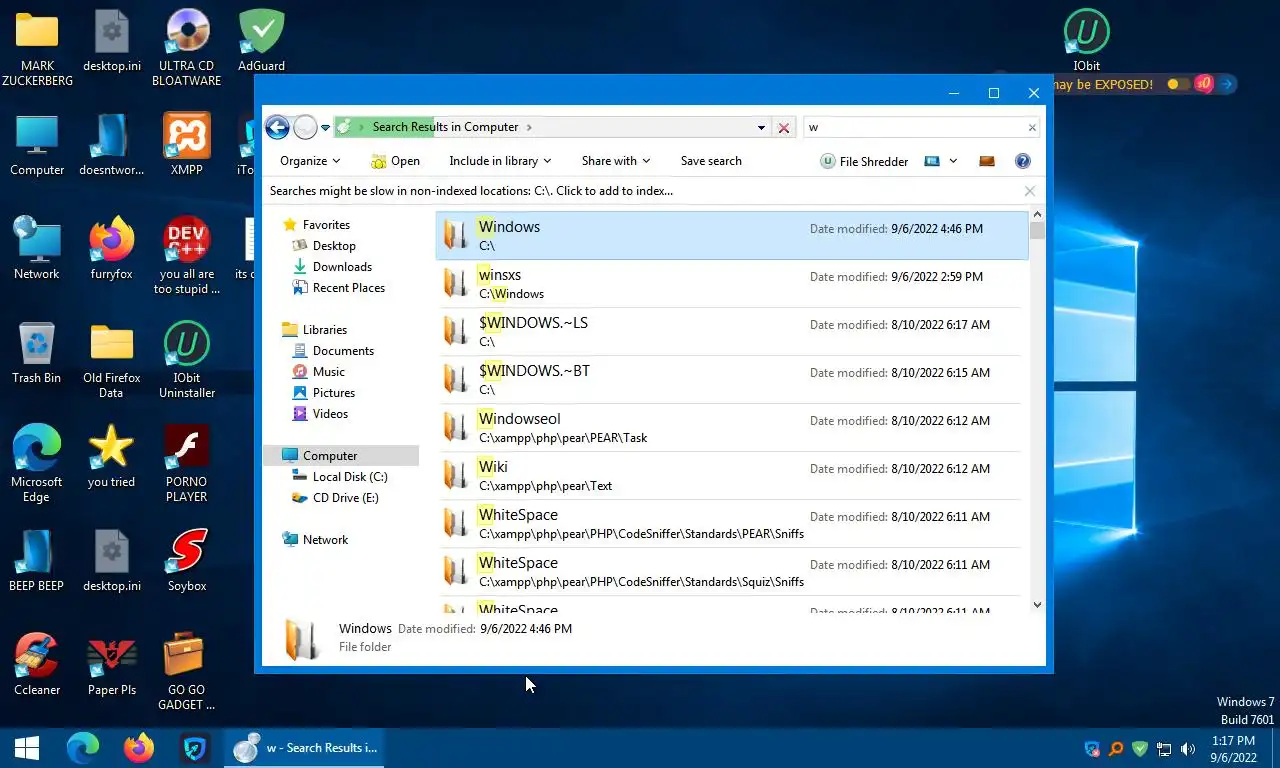The height and width of the screenshot is (768, 1280).
Task: Click the blue arrow on the EXPOSED banner
Action: [1227, 85]
